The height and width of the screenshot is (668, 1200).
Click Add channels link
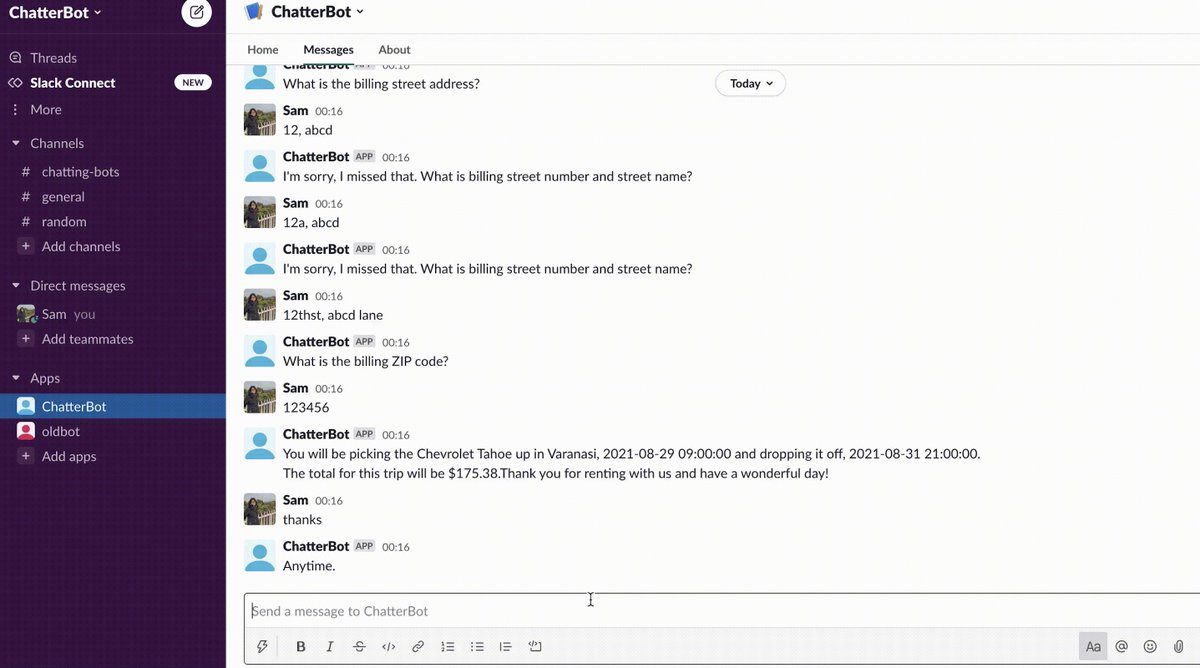coord(81,247)
